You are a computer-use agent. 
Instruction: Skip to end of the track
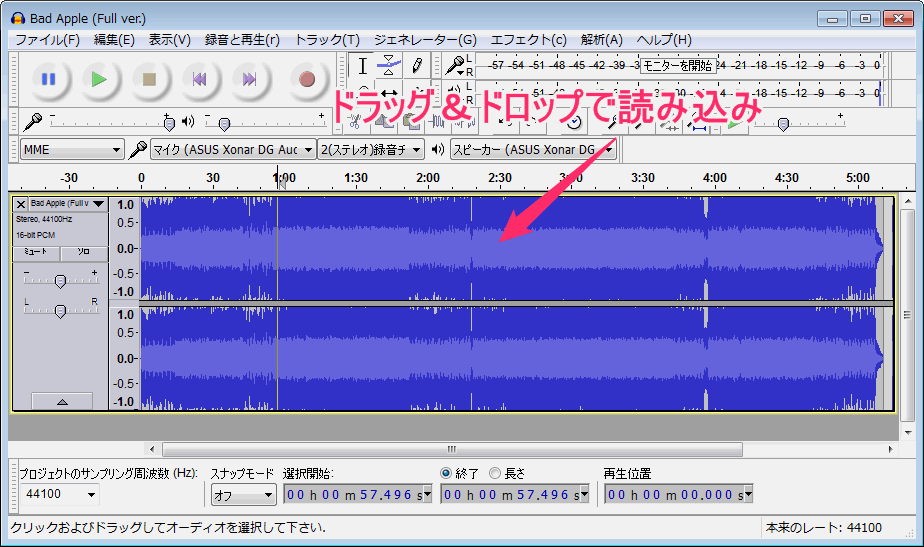tap(249, 79)
